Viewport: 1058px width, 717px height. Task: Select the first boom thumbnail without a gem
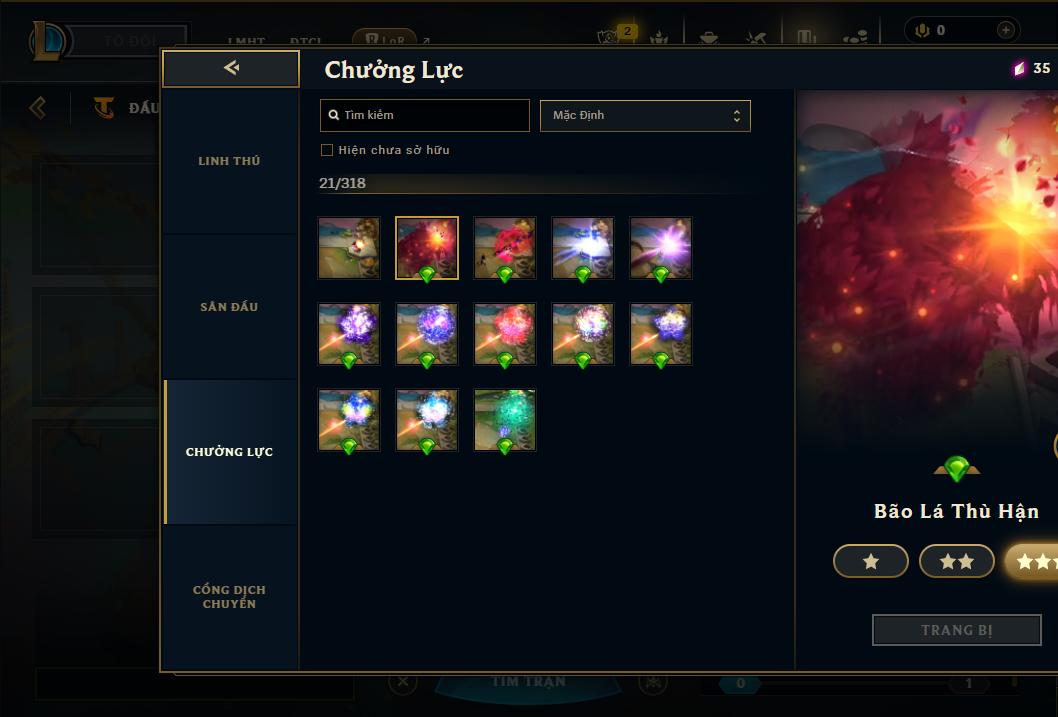(349, 248)
